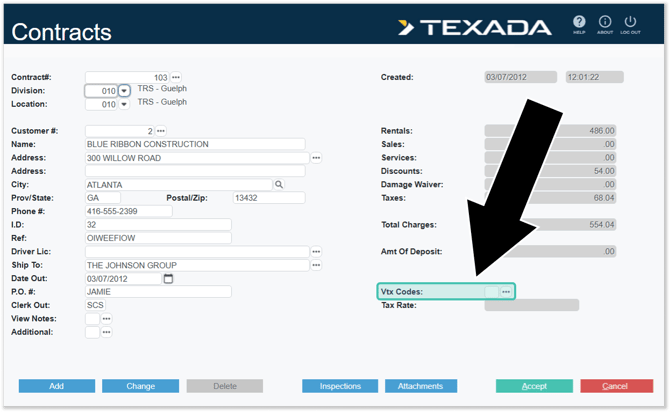
Task: Click Ref field OIWEEFIOW
Action: [159, 238]
